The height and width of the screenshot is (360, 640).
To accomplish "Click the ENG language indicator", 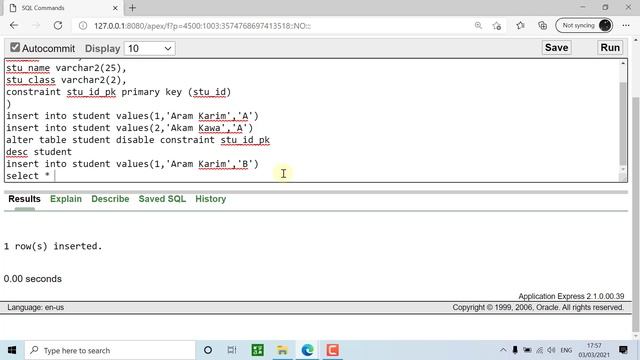I will (x=566, y=350).
